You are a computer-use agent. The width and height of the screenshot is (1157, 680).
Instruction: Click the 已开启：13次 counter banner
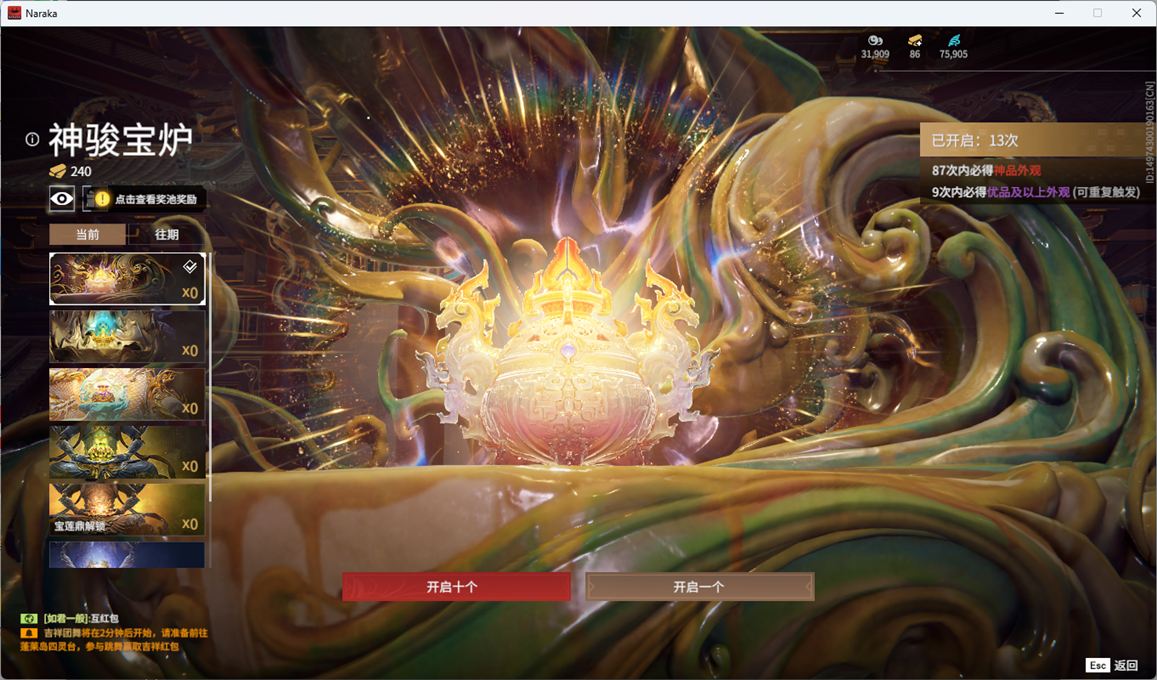click(1038, 140)
